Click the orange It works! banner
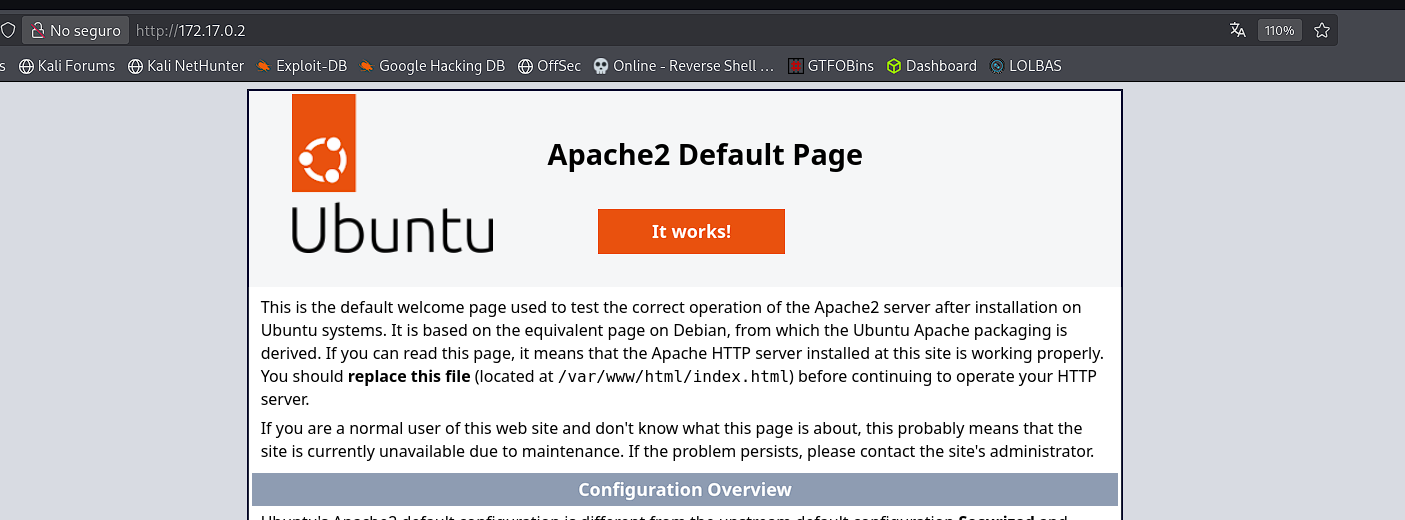The width and height of the screenshot is (1405, 520). click(x=691, y=231)
